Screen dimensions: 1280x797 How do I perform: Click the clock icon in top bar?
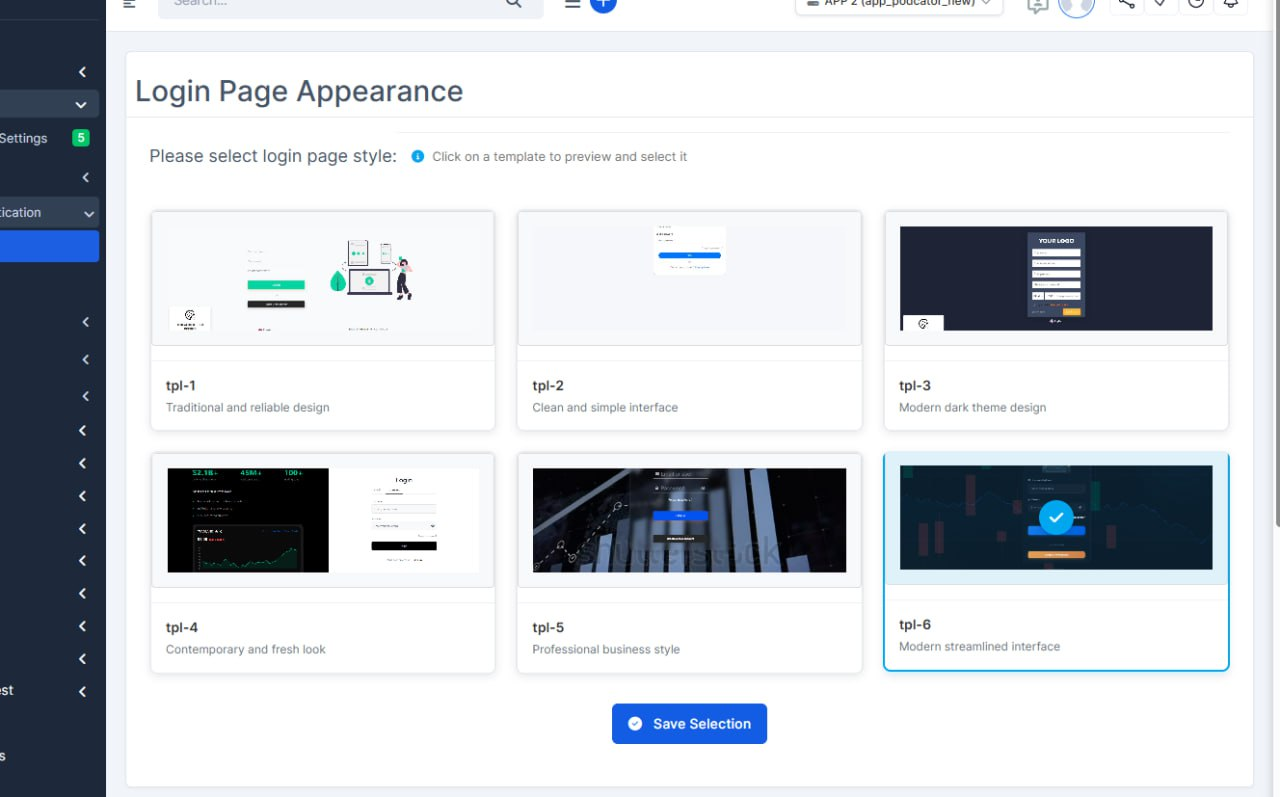pyautogui.click(x=1196, y=4)
